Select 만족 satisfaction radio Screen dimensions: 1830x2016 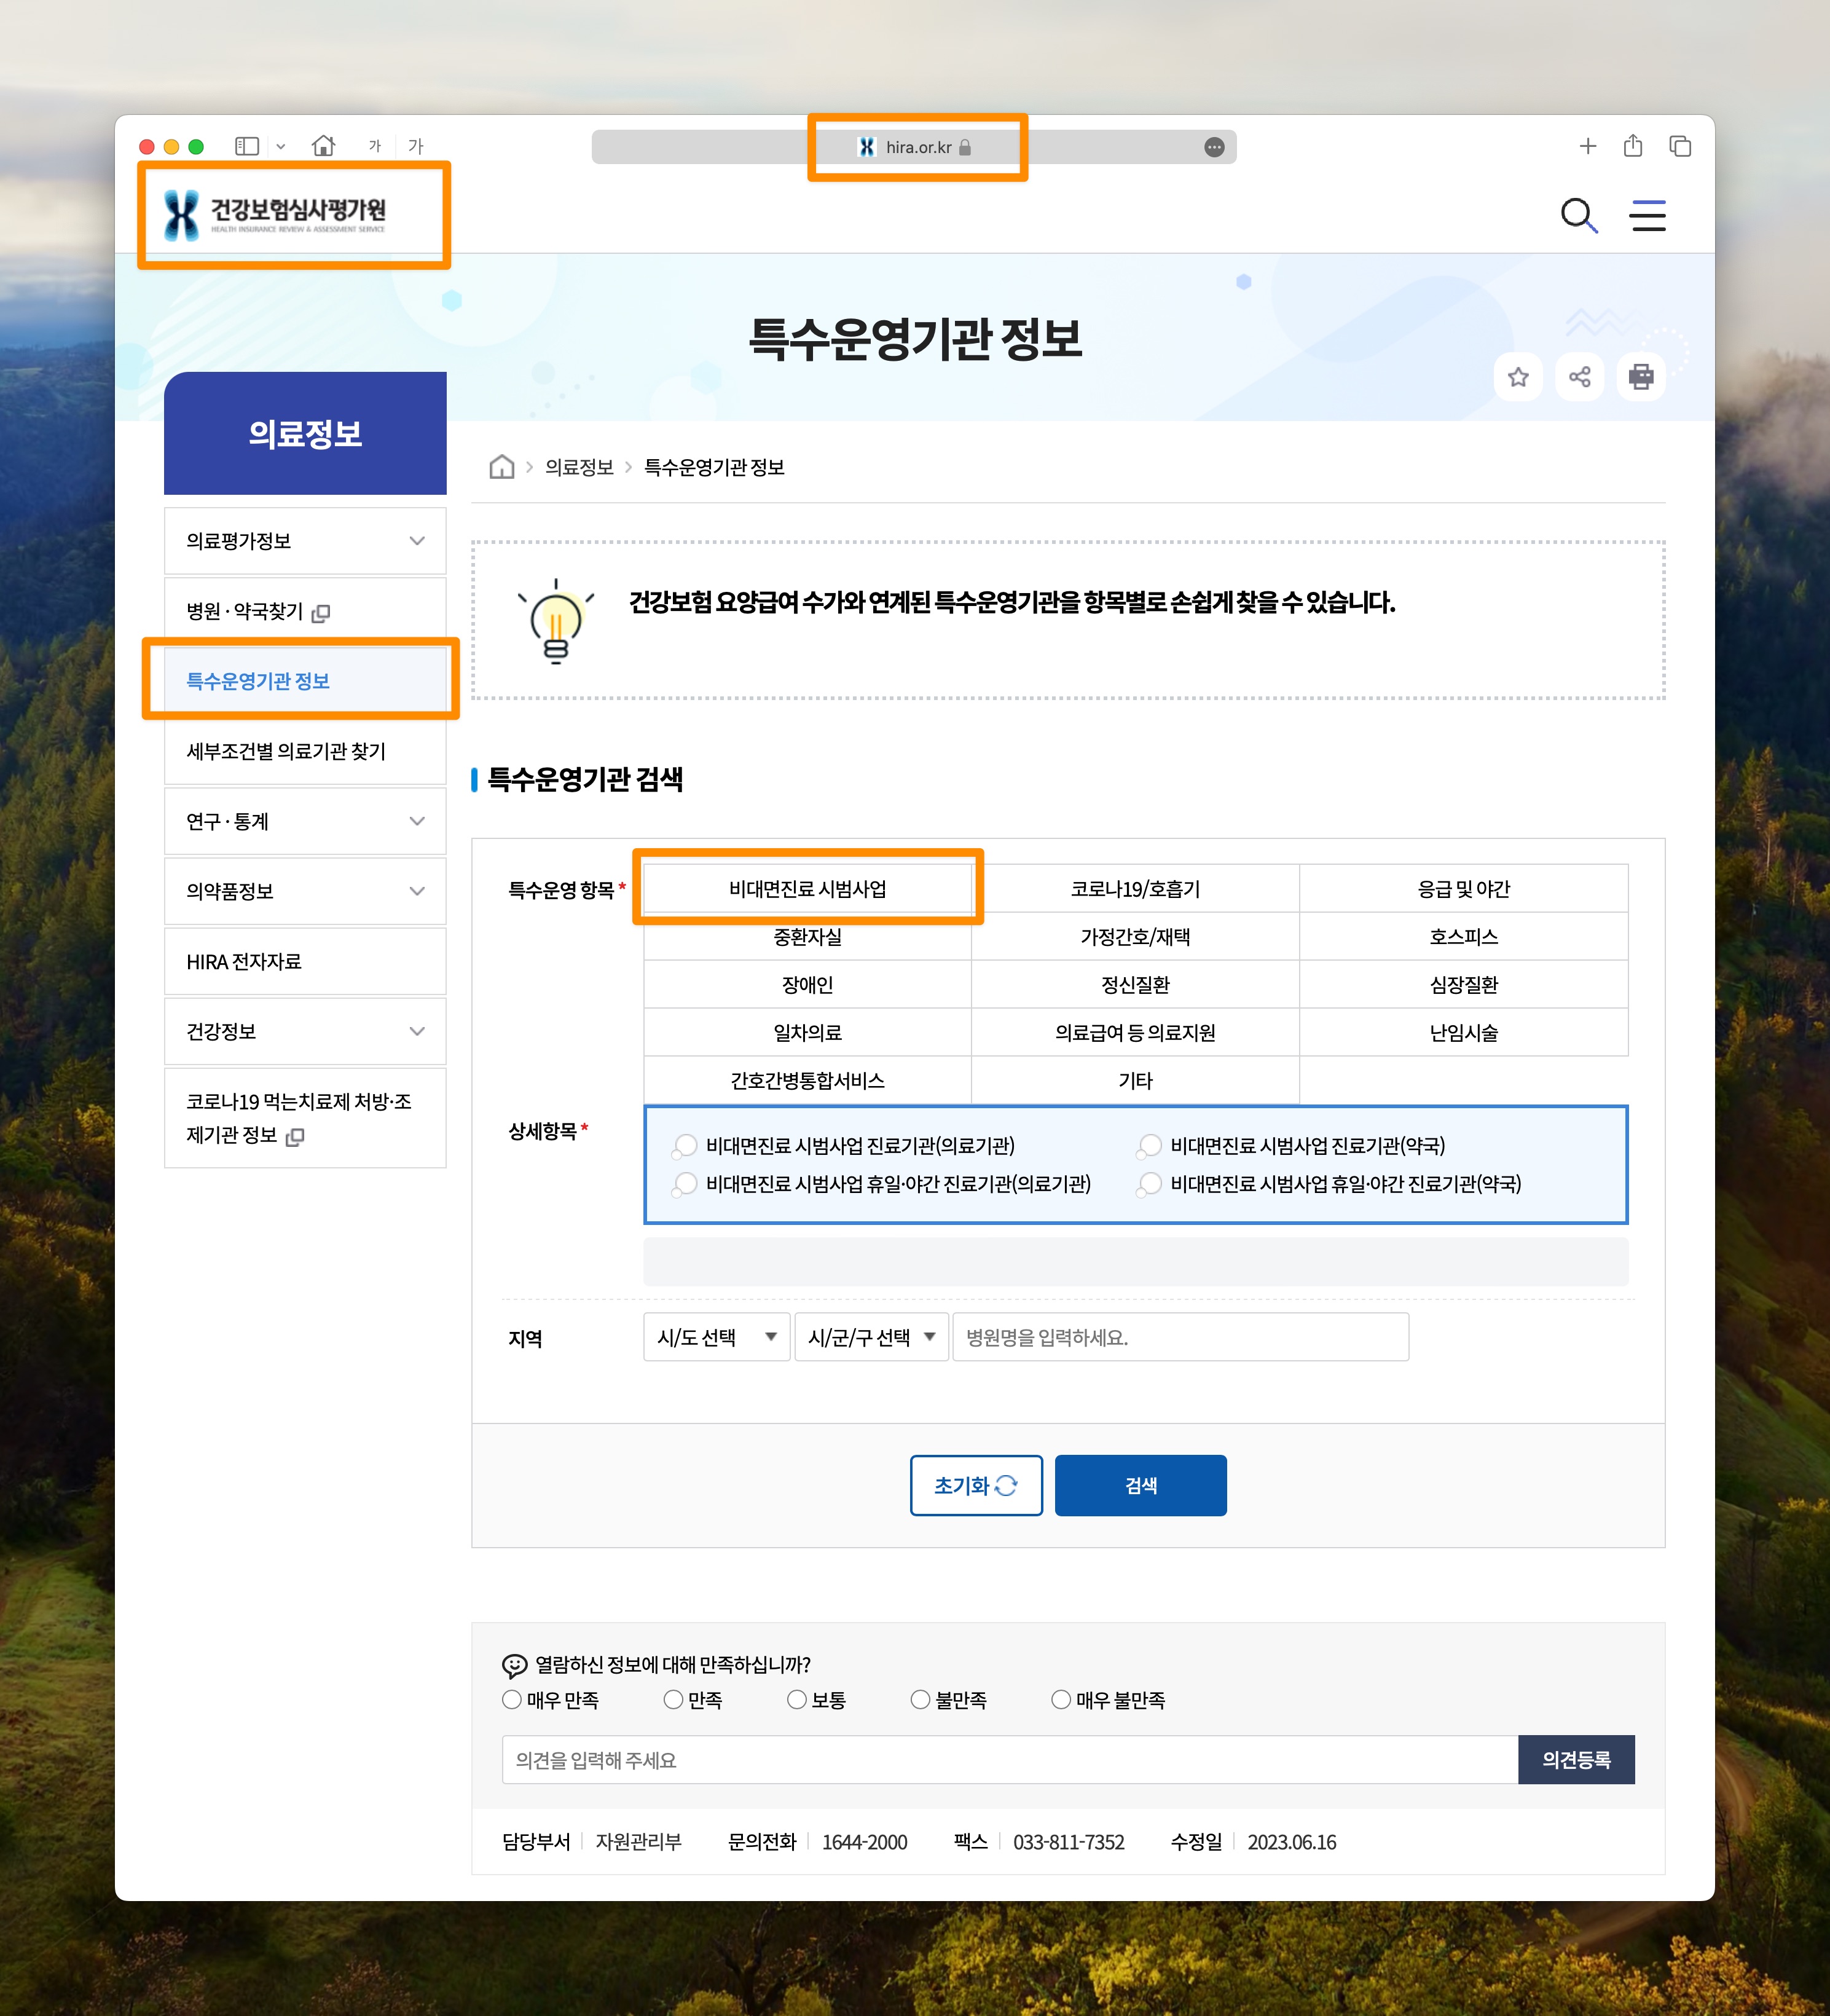(x=673, y=1699)
